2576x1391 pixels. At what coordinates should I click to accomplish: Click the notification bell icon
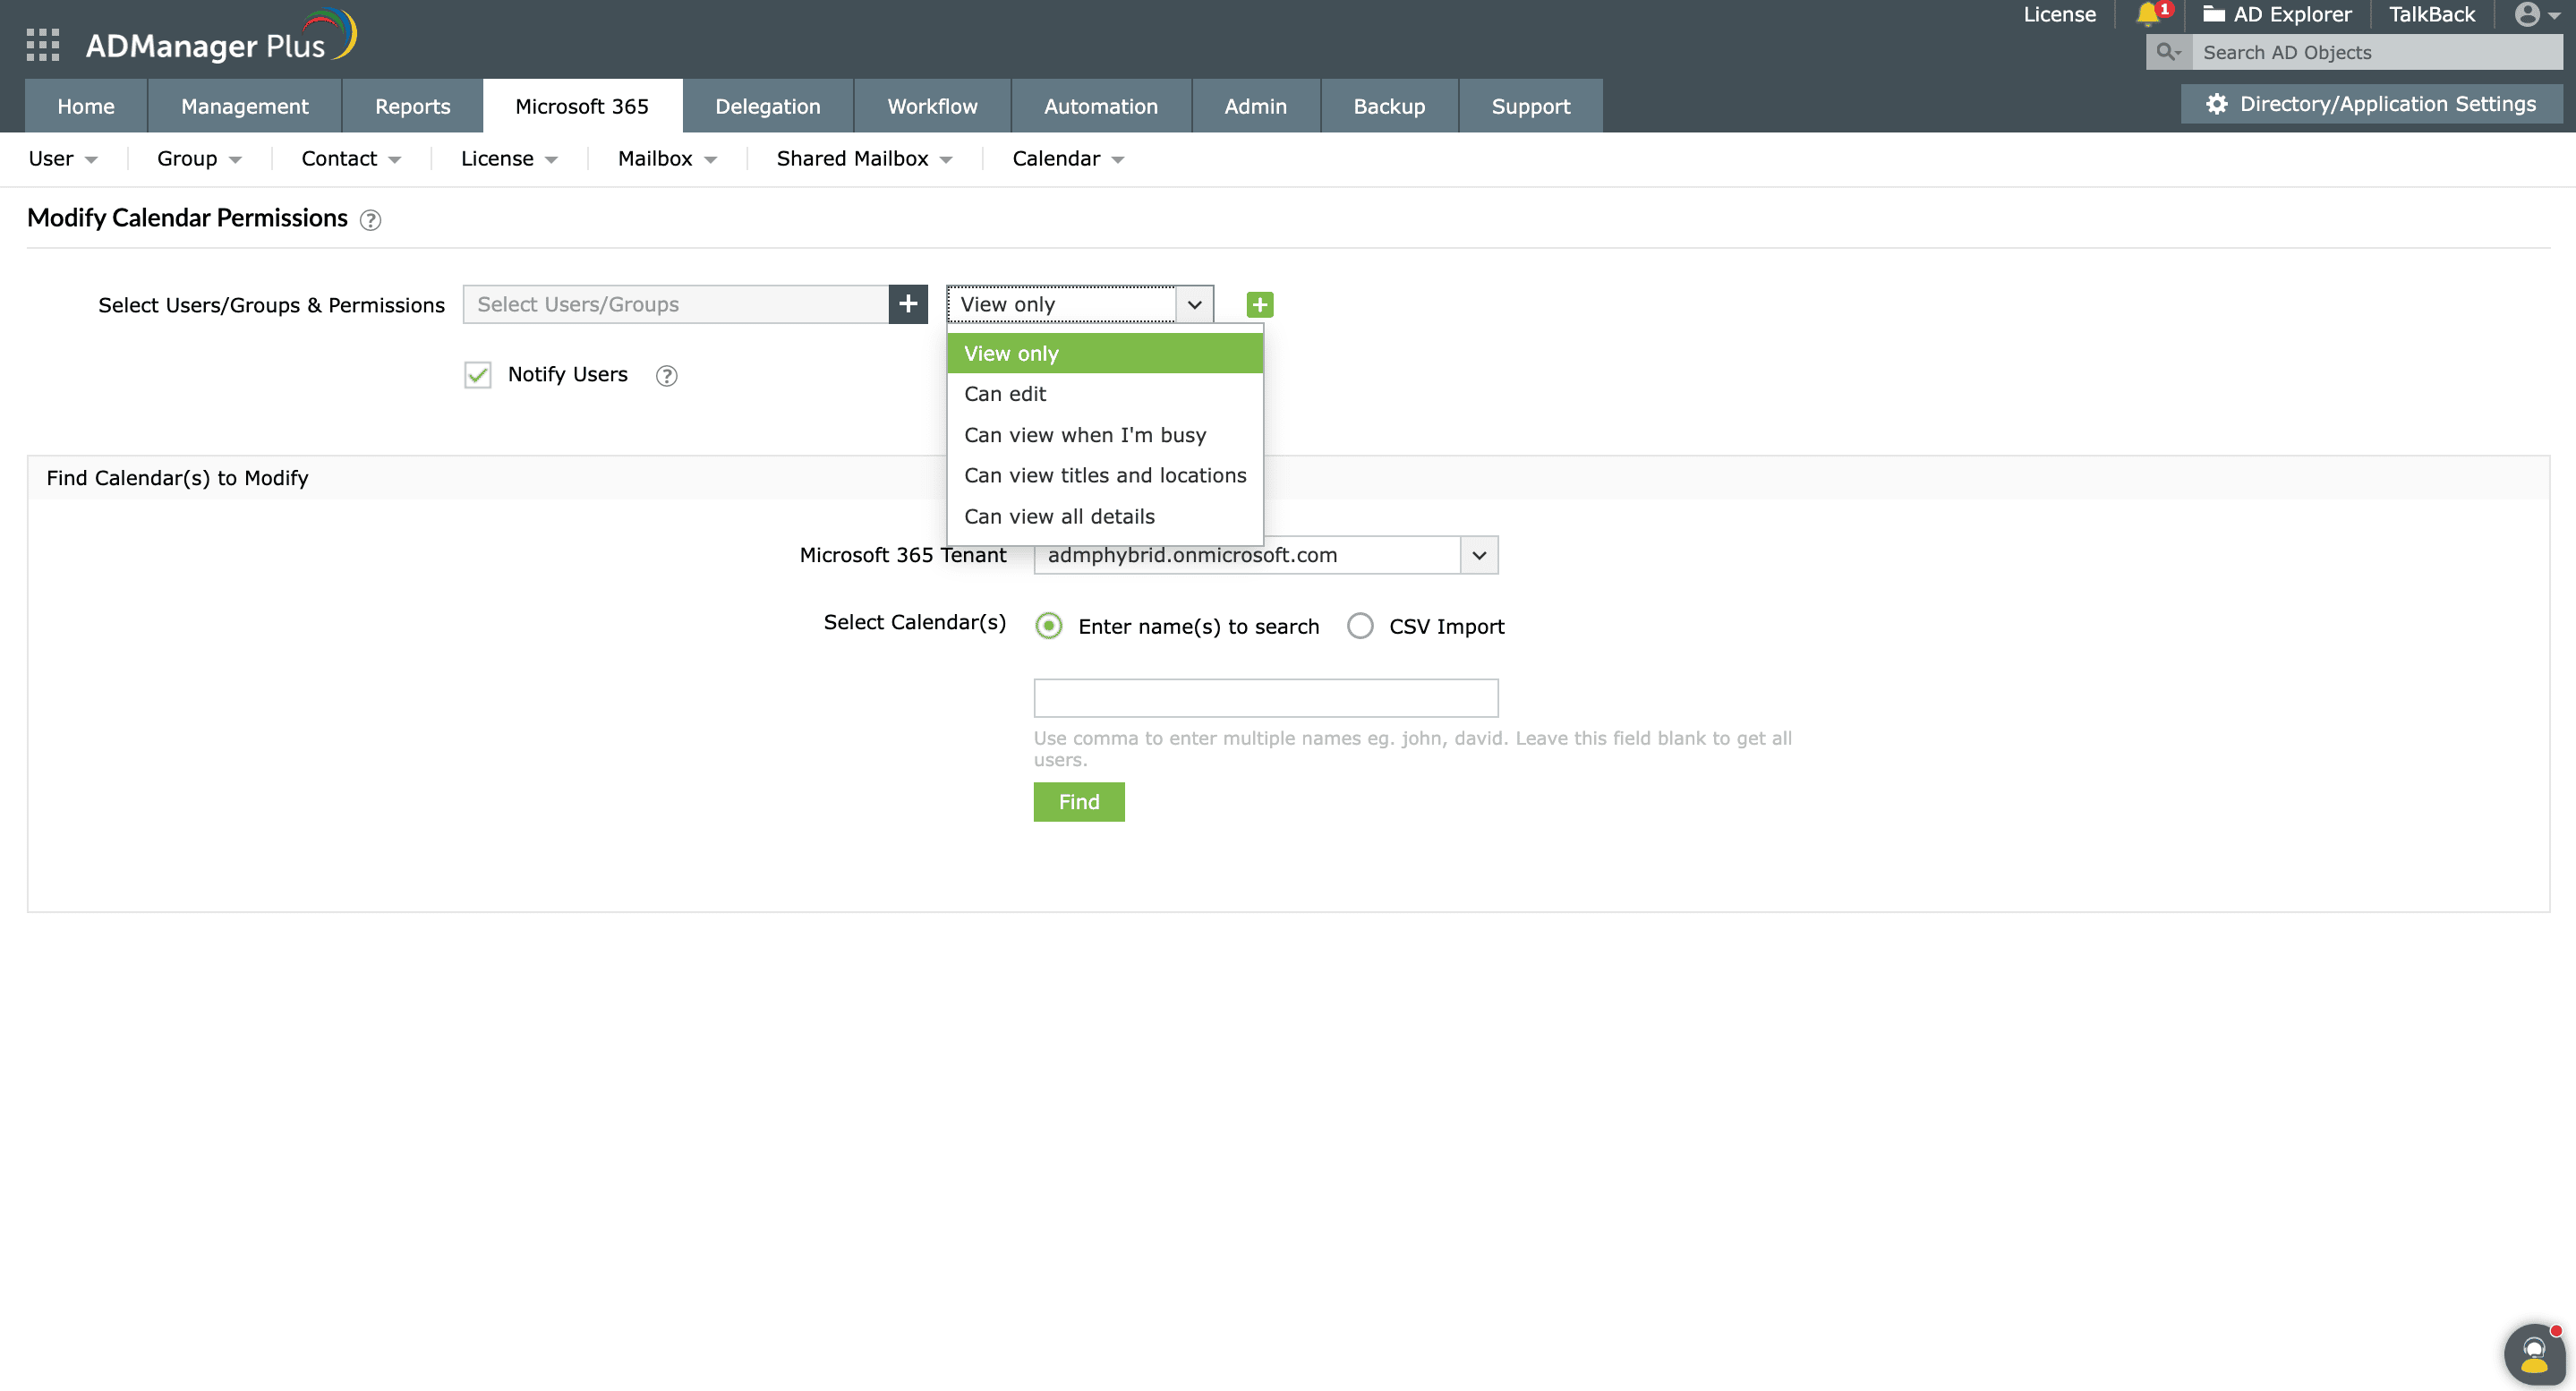(x=2146, y=14)
